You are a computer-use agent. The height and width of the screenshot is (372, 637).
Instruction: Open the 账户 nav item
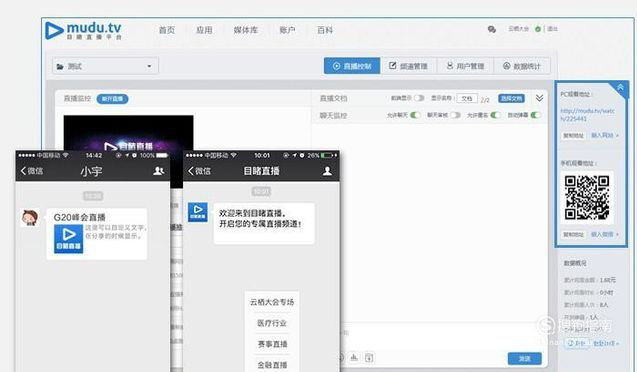(x=287, y=30)
